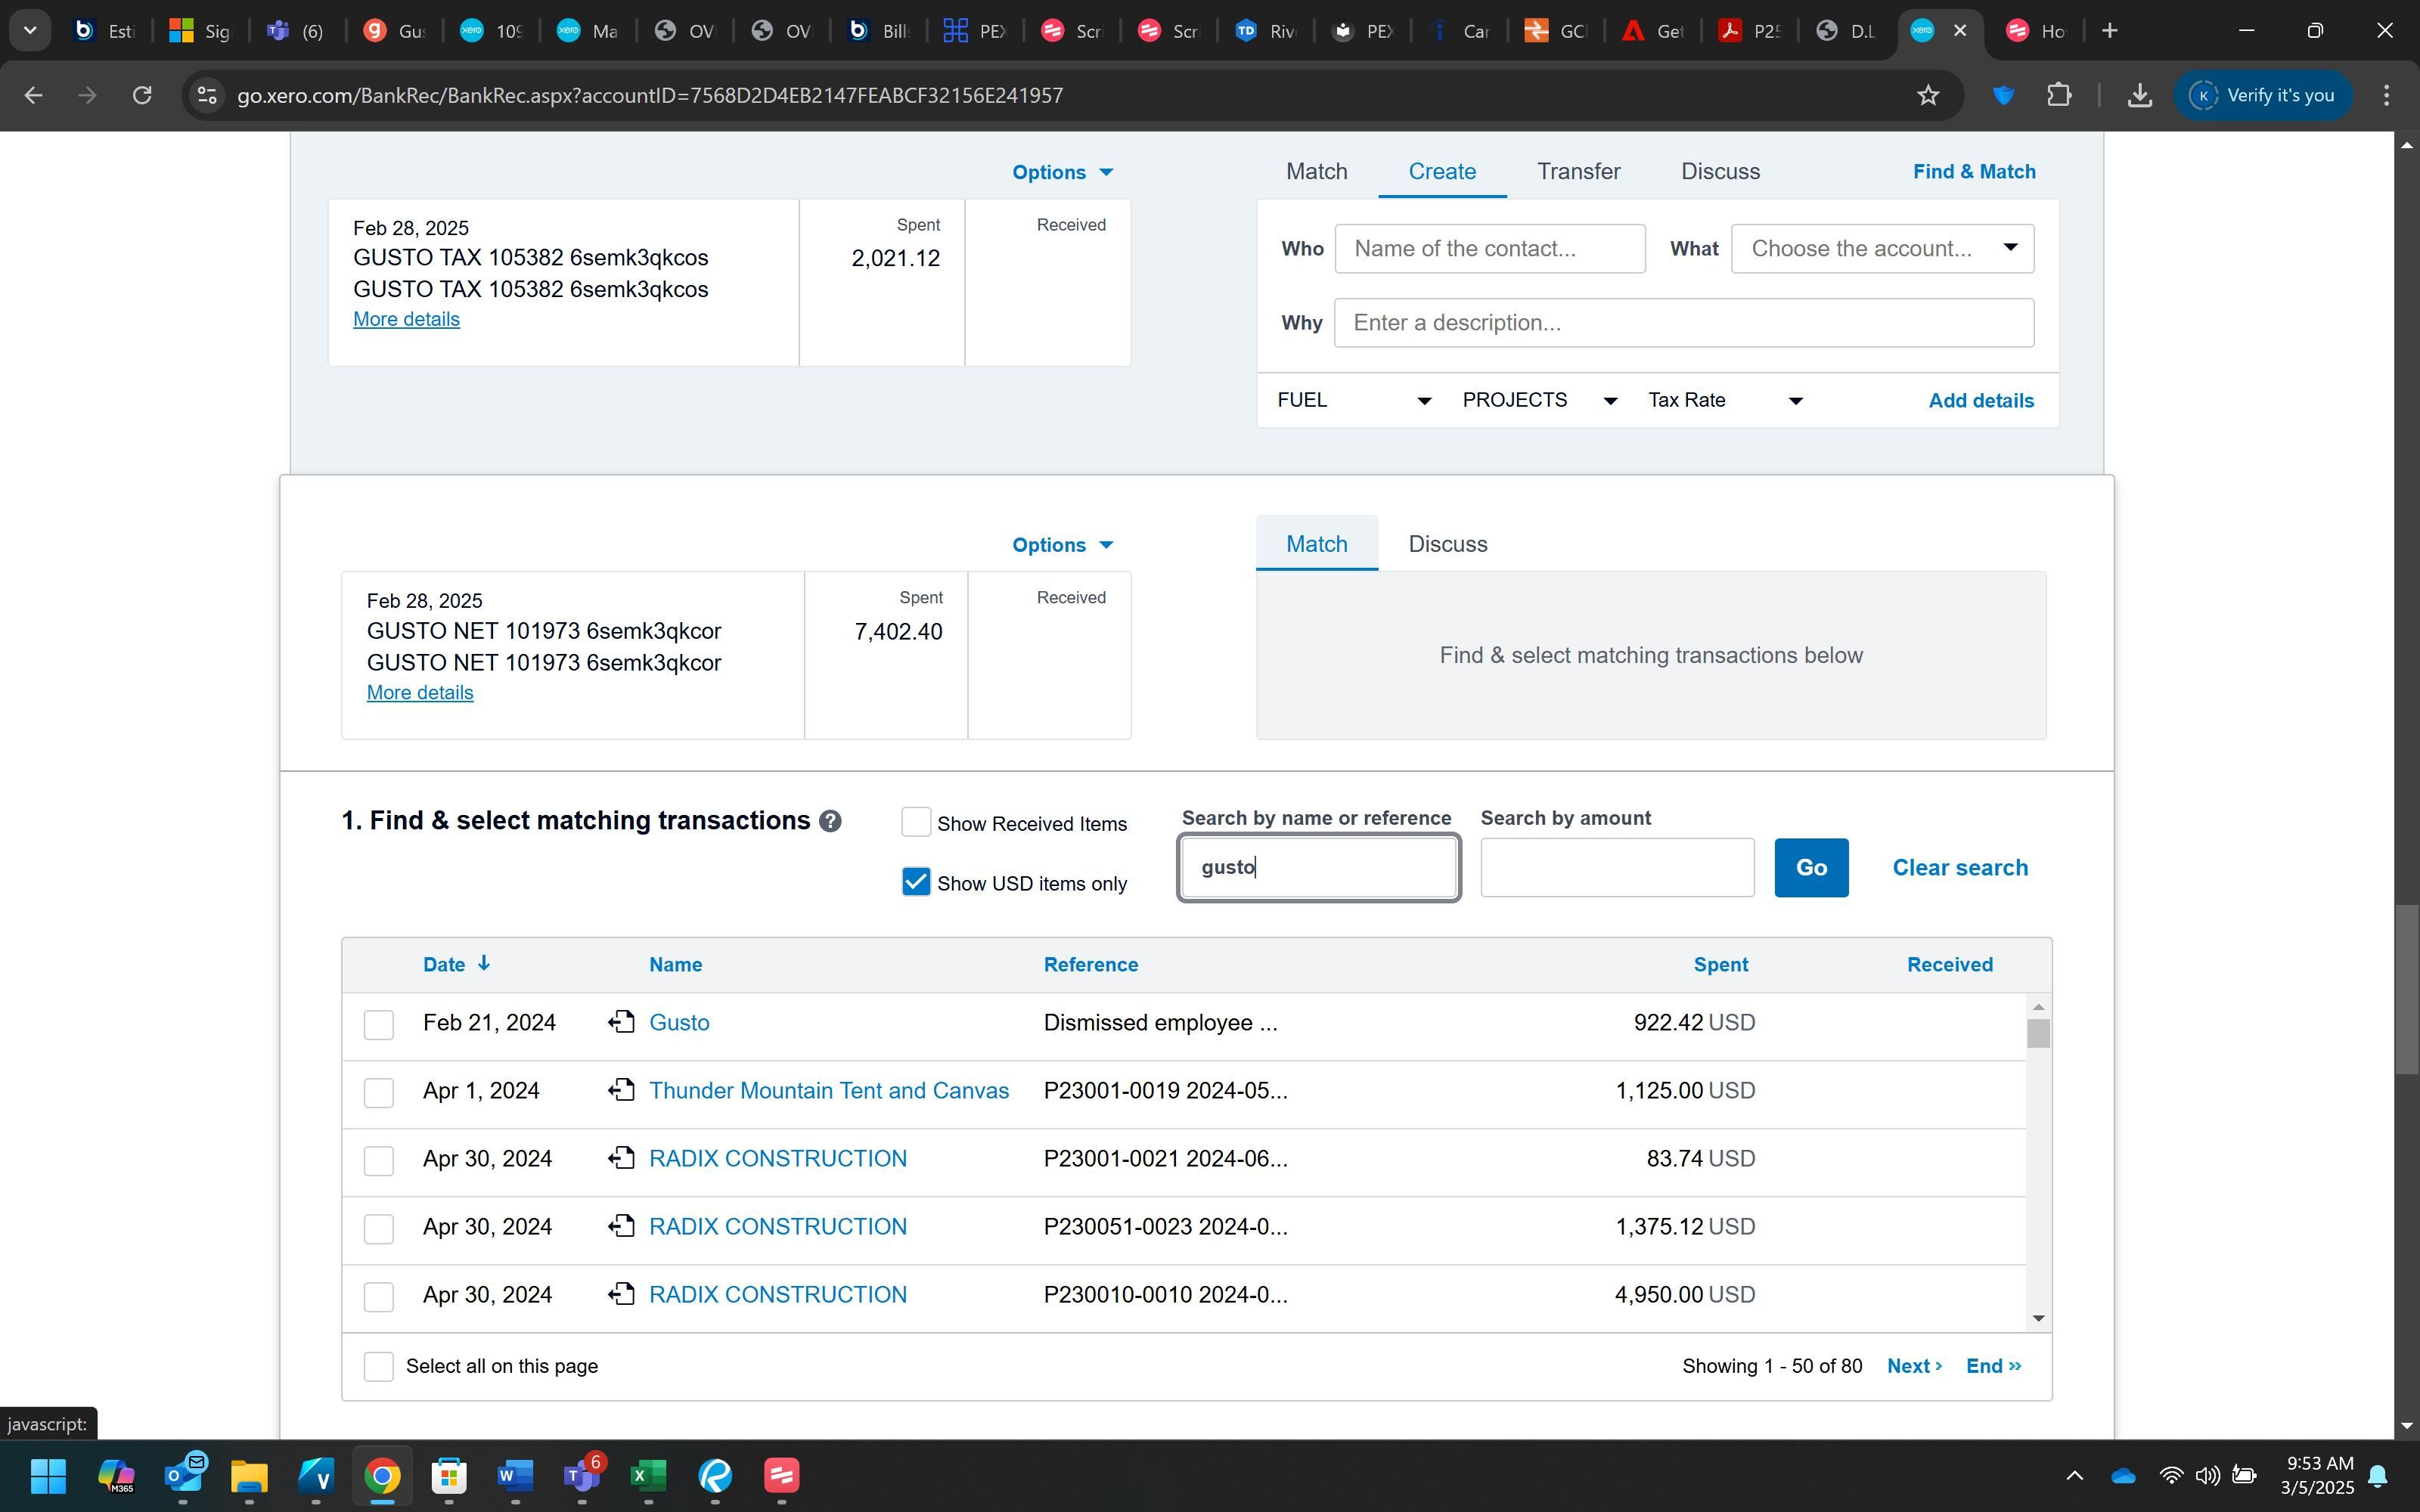Bookmark this page with the star icon
Image resolution: width=2420 pixels, height=1512 pixels.
[1927, 95]
